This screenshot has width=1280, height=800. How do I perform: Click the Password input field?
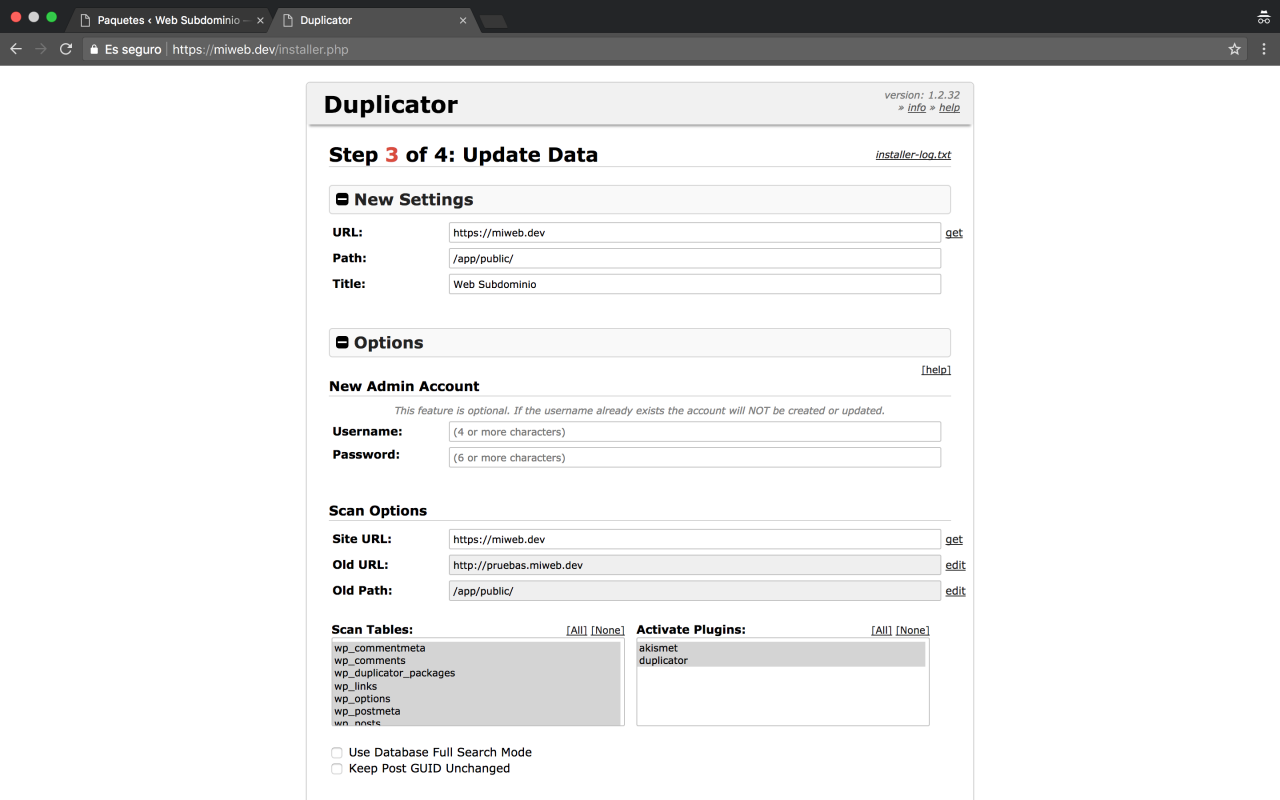(x=695, y=458)
